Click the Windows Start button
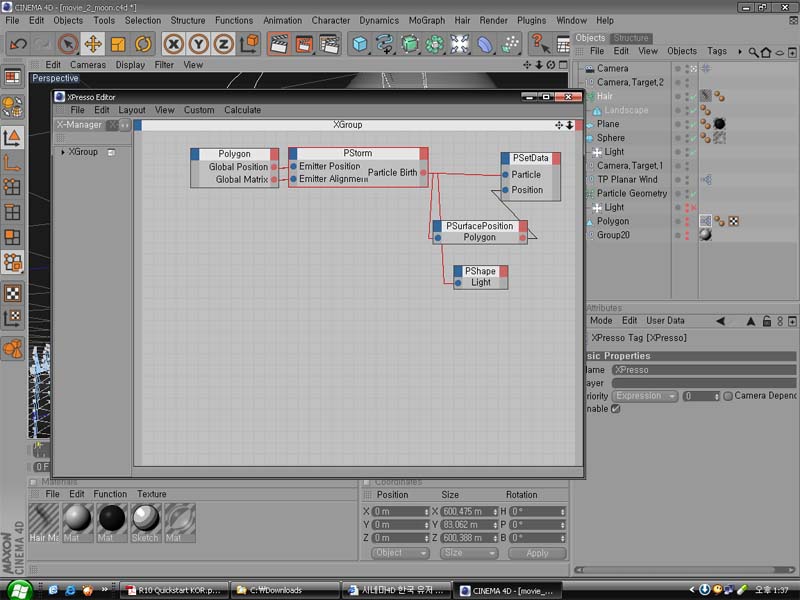 [19, 590]
